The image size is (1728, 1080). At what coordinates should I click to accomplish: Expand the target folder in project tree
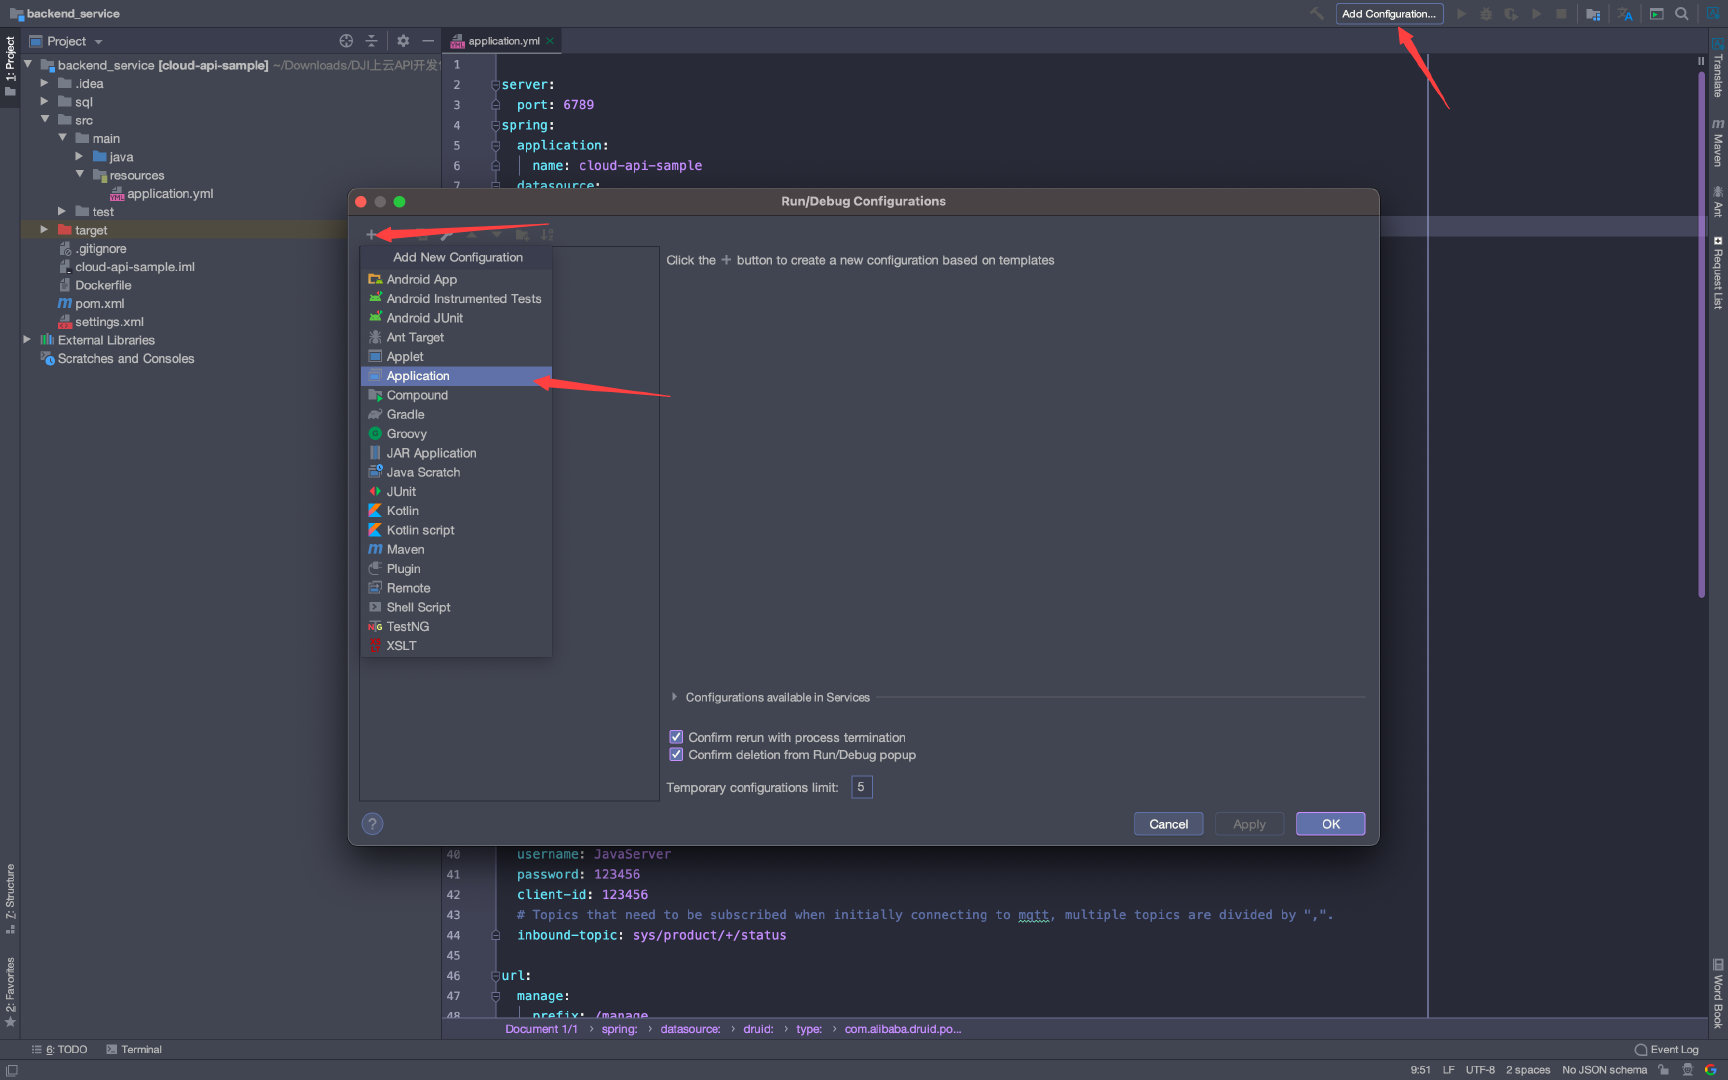click(44, 230)
